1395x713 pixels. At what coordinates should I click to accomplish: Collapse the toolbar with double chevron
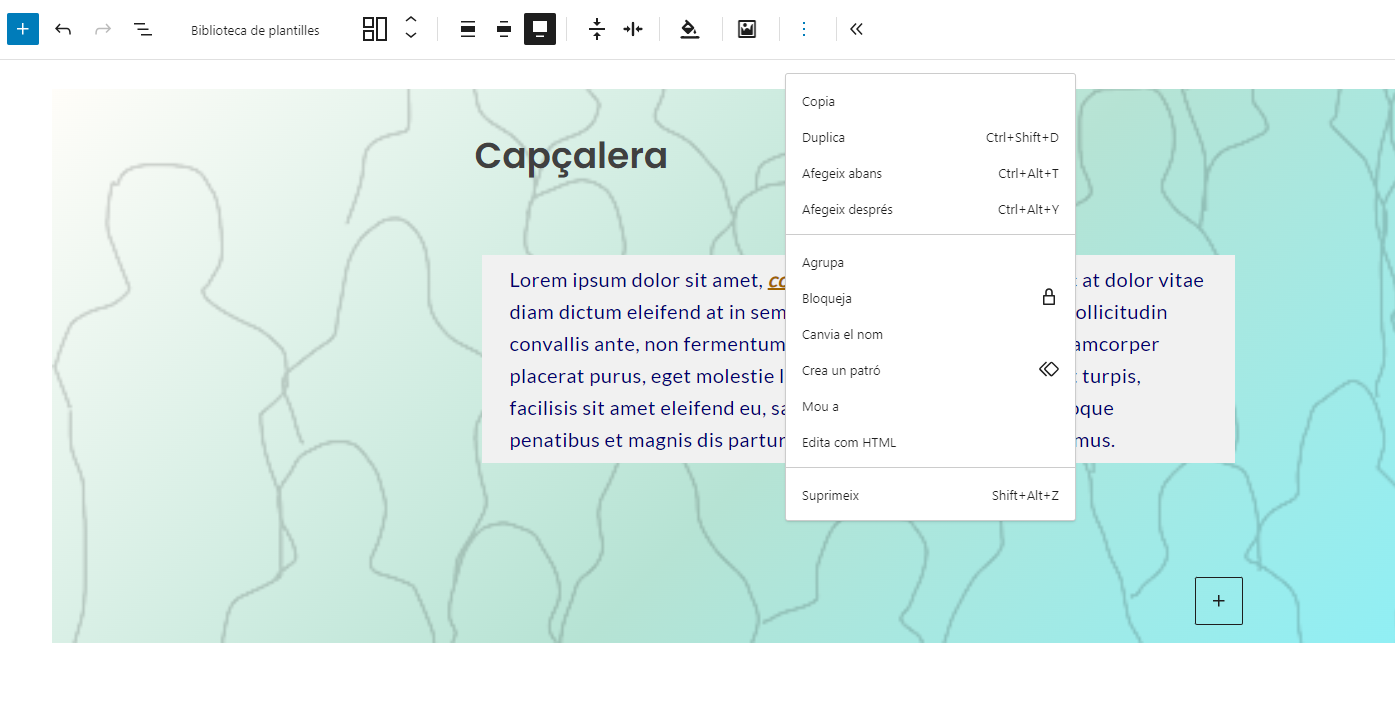[x=856, y=29]
